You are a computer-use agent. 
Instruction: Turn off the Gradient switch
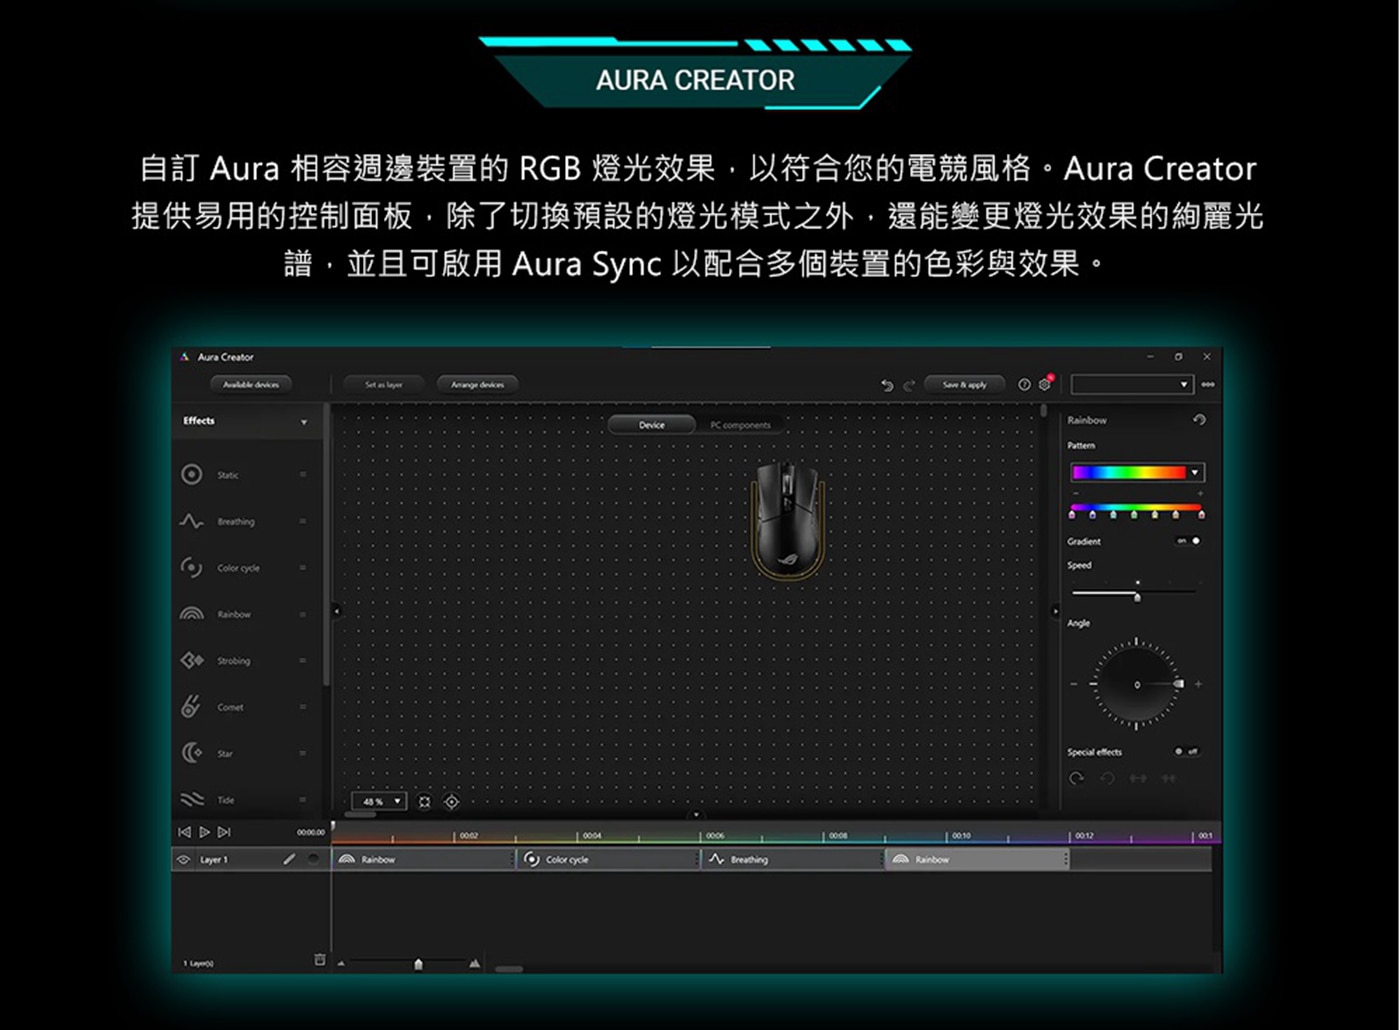point(1188,541)
